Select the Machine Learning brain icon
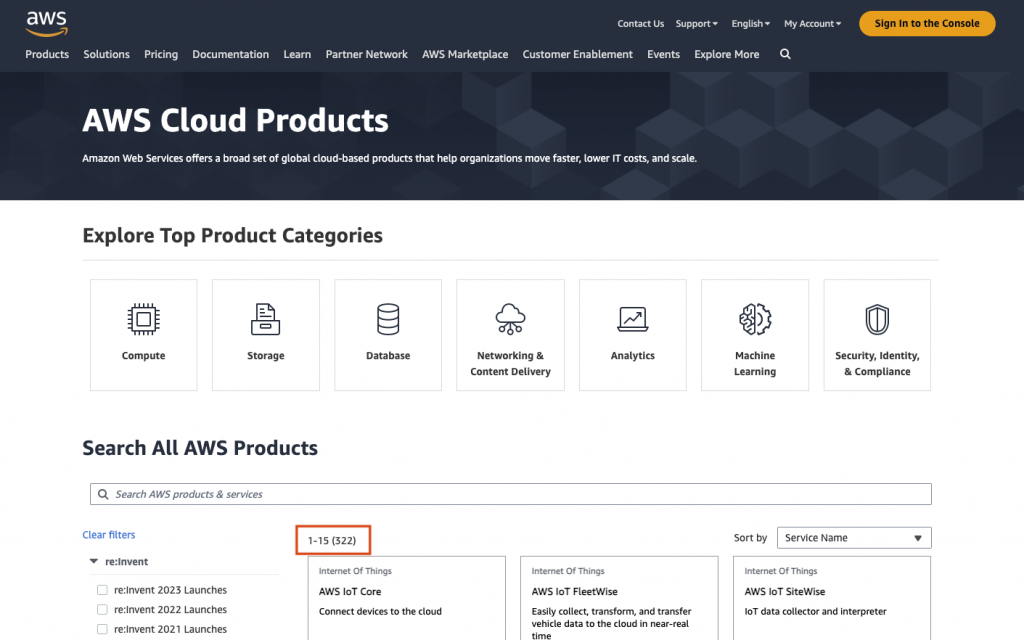Image resolution: width=1024 pixels, height=640 pixels. pyautogui.click(x=755, y=319)
